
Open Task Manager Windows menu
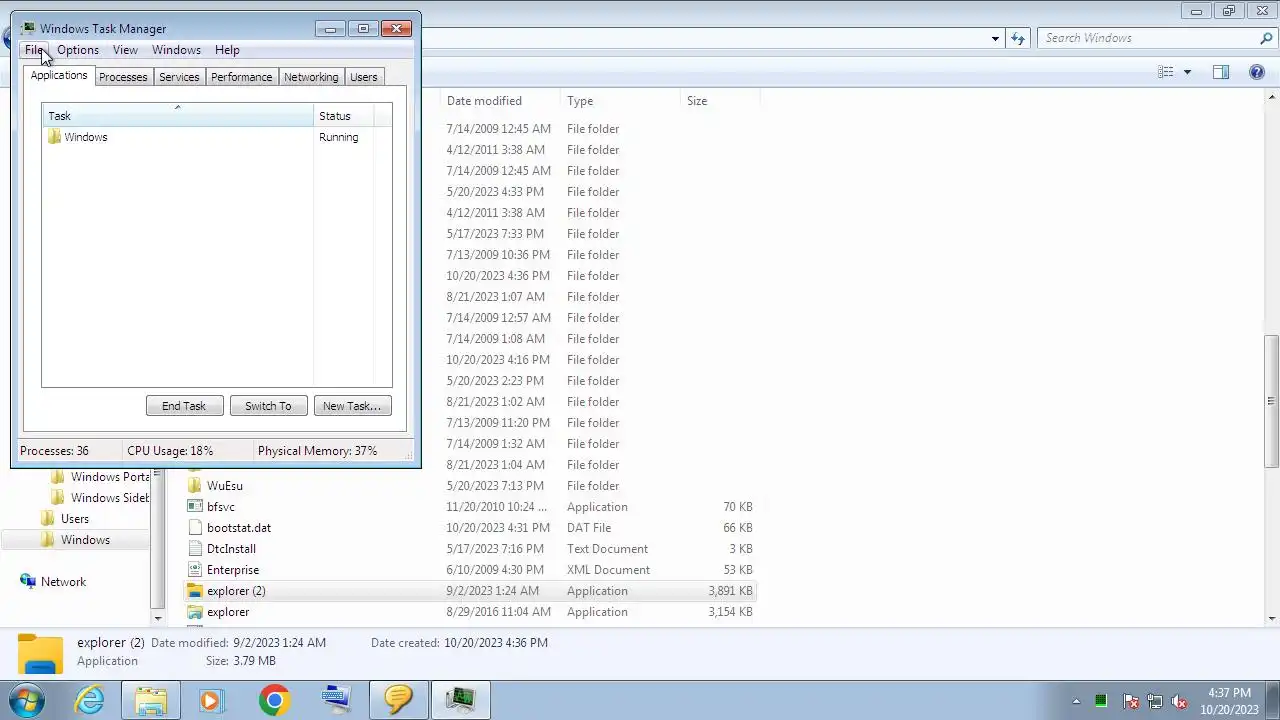tap(176, 50)
